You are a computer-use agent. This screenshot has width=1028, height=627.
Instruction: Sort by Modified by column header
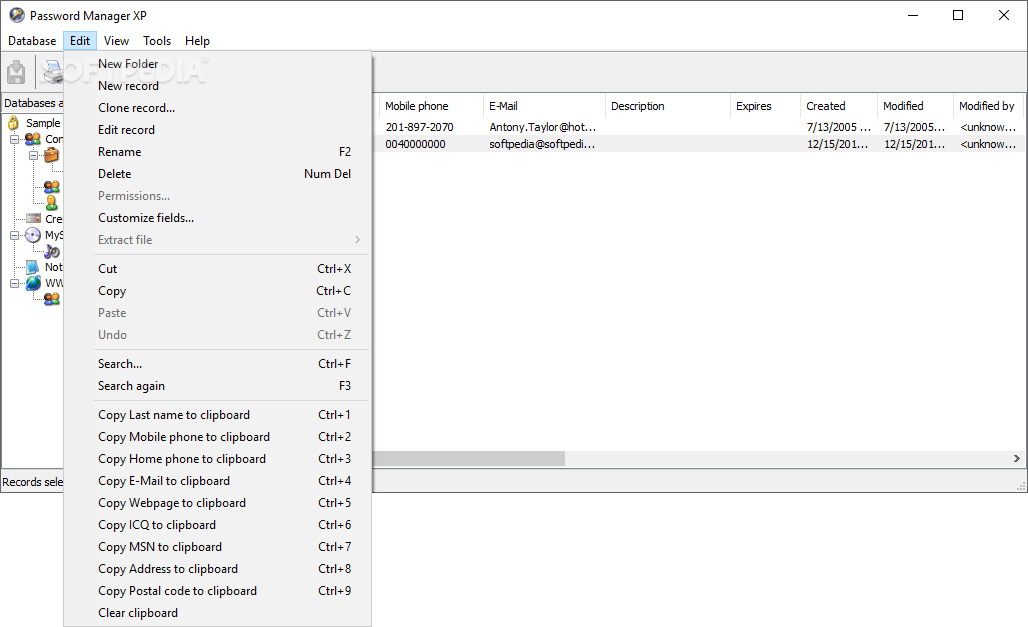(x=989, y=106)
